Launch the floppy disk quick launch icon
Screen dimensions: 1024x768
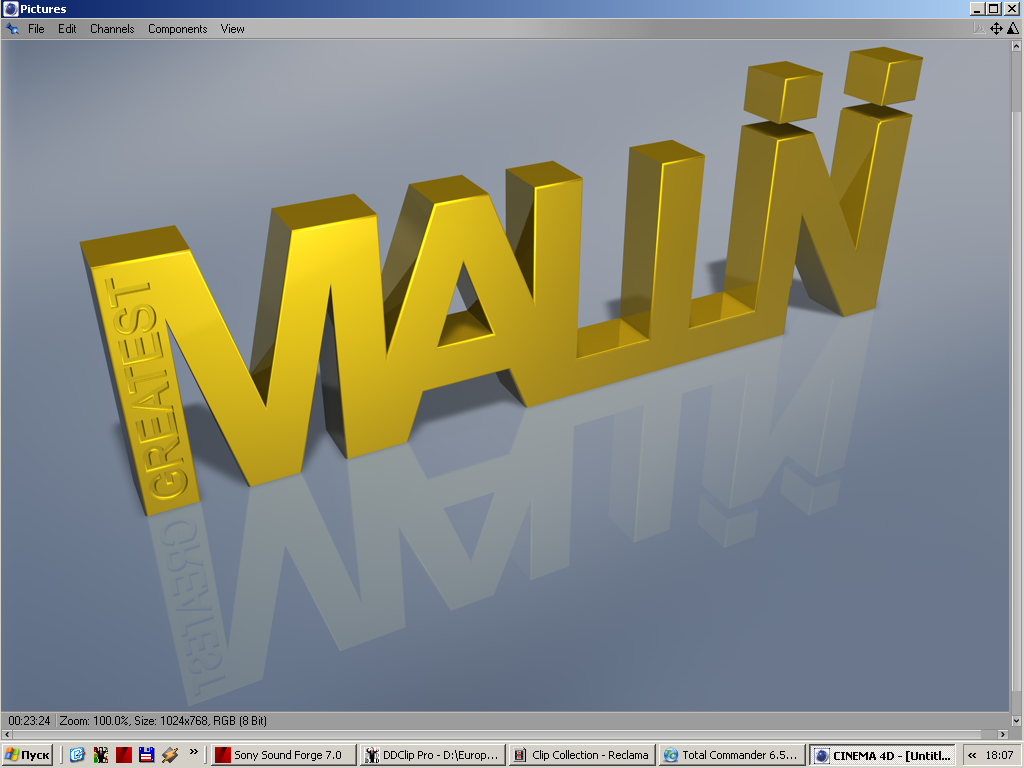tap(146, 755)
